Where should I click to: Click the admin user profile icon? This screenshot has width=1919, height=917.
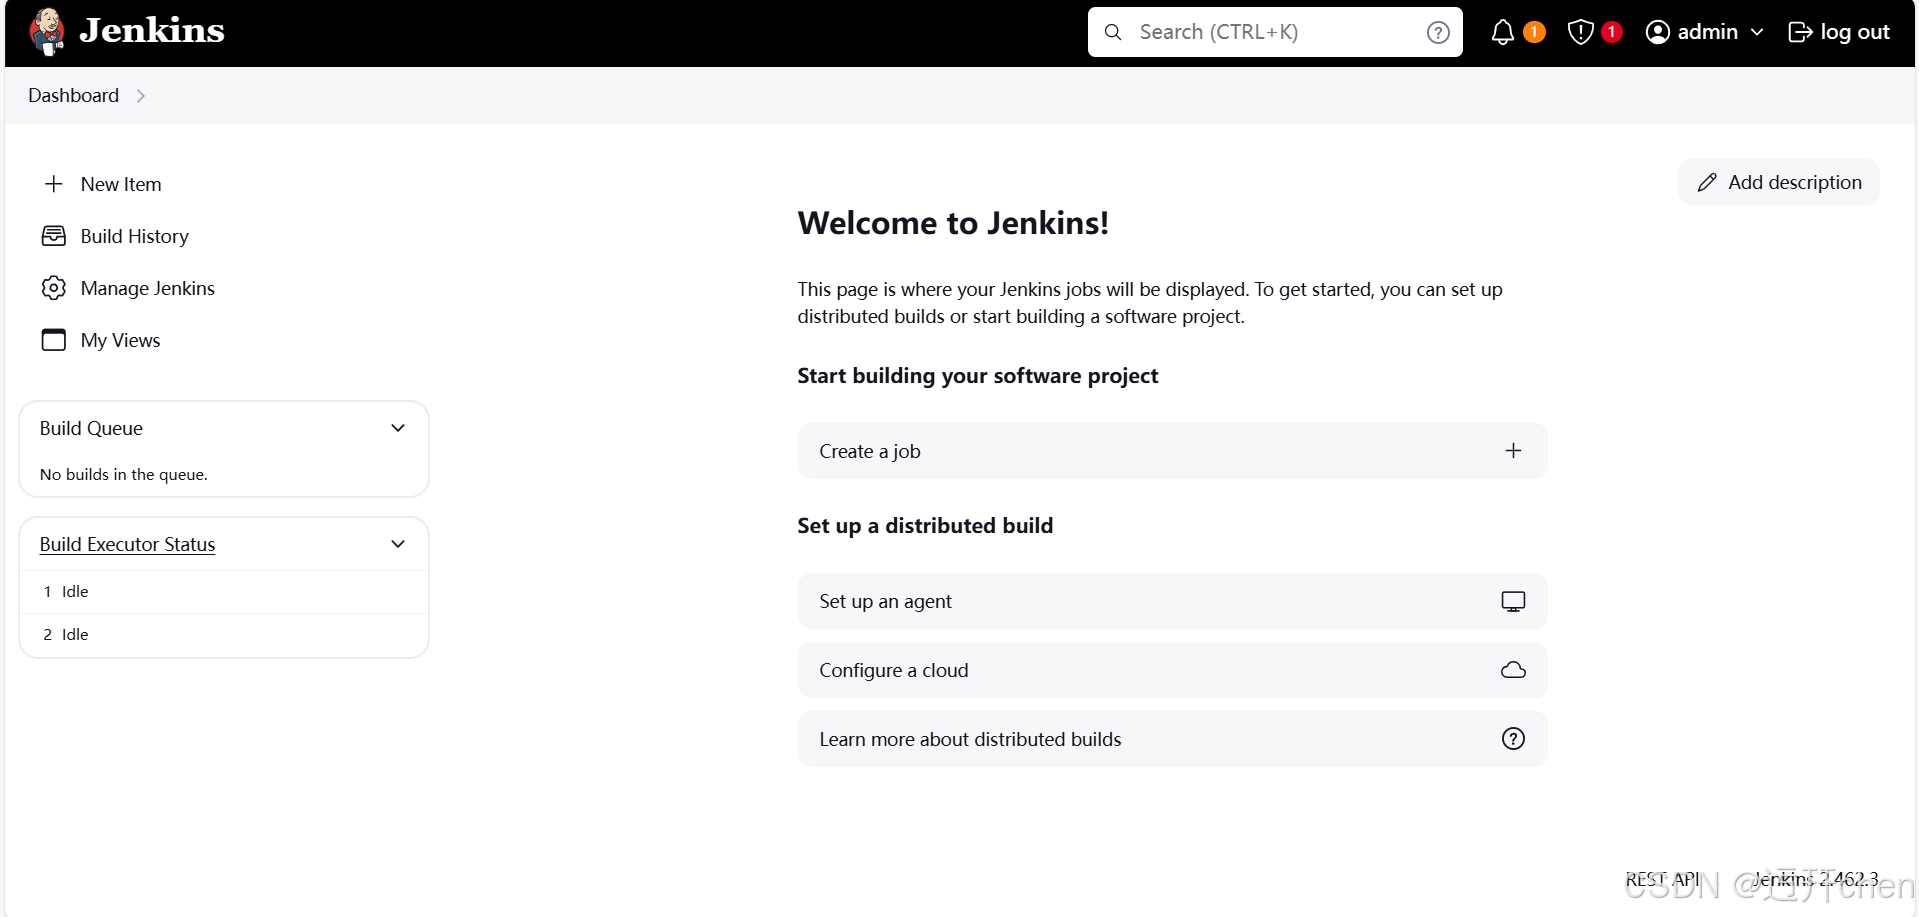coord(1657,31)
